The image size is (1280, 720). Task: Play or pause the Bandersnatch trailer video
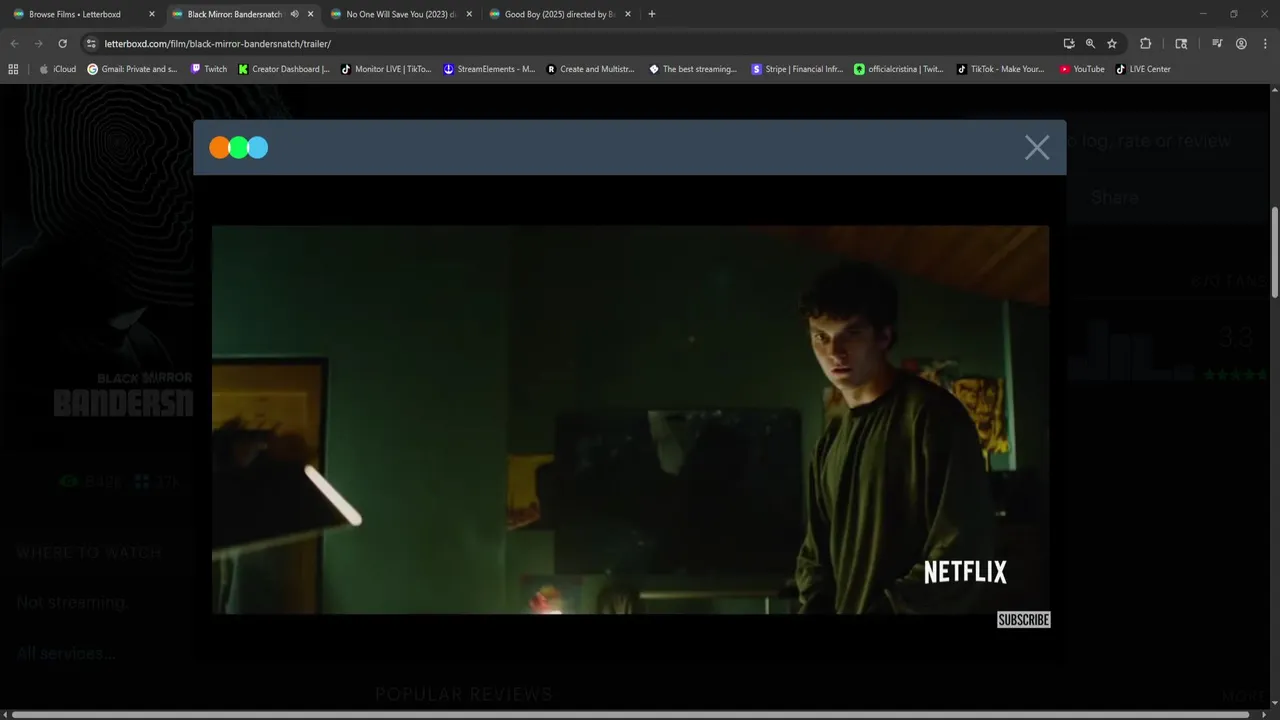(x=630, y=419)
